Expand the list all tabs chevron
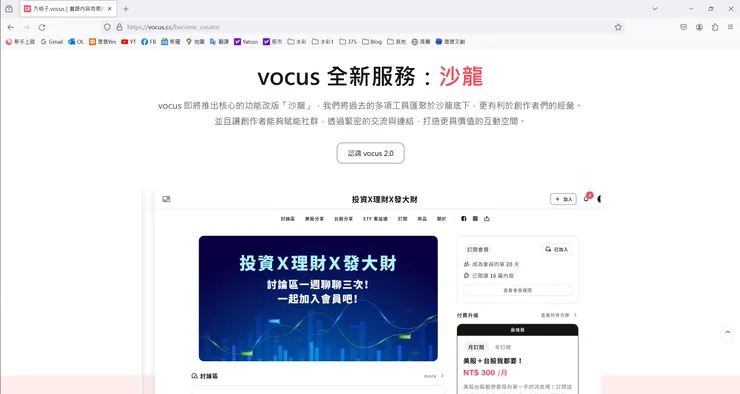This screenshot has width=740, height=394. click(655, 8)
